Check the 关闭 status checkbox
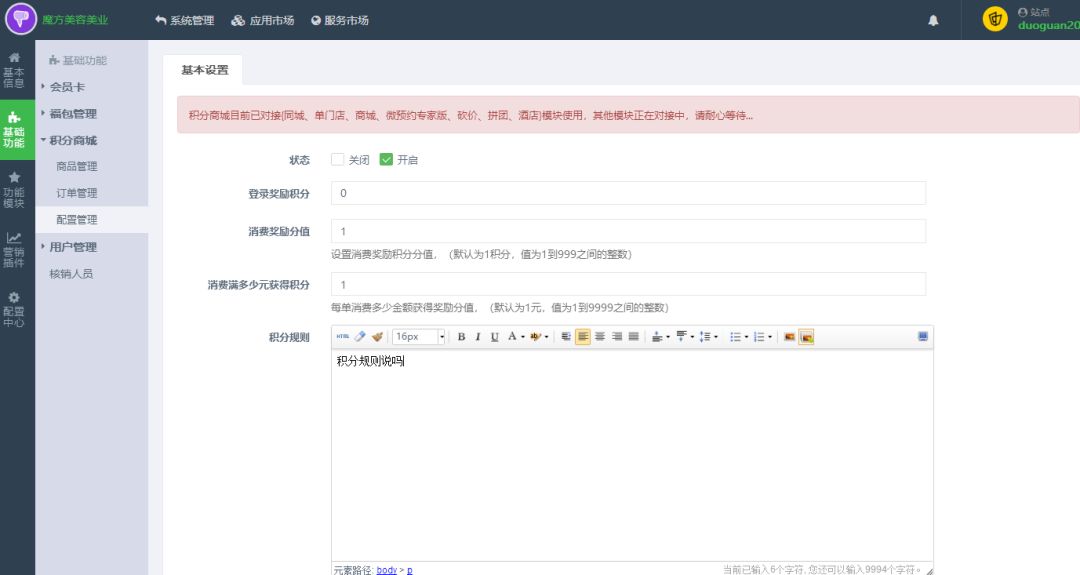The height and width of the screenshot is (575, 1080). [338, 160]
